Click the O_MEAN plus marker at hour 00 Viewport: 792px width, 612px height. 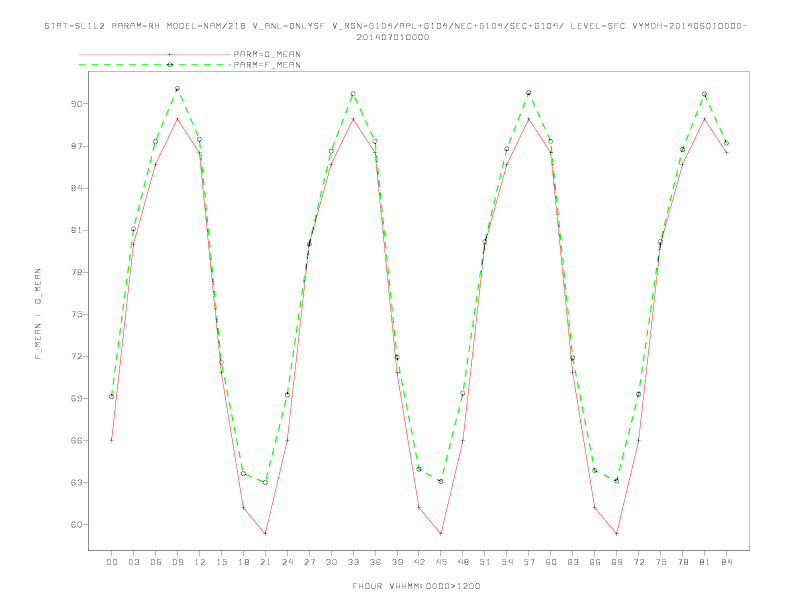coord(112,440)
